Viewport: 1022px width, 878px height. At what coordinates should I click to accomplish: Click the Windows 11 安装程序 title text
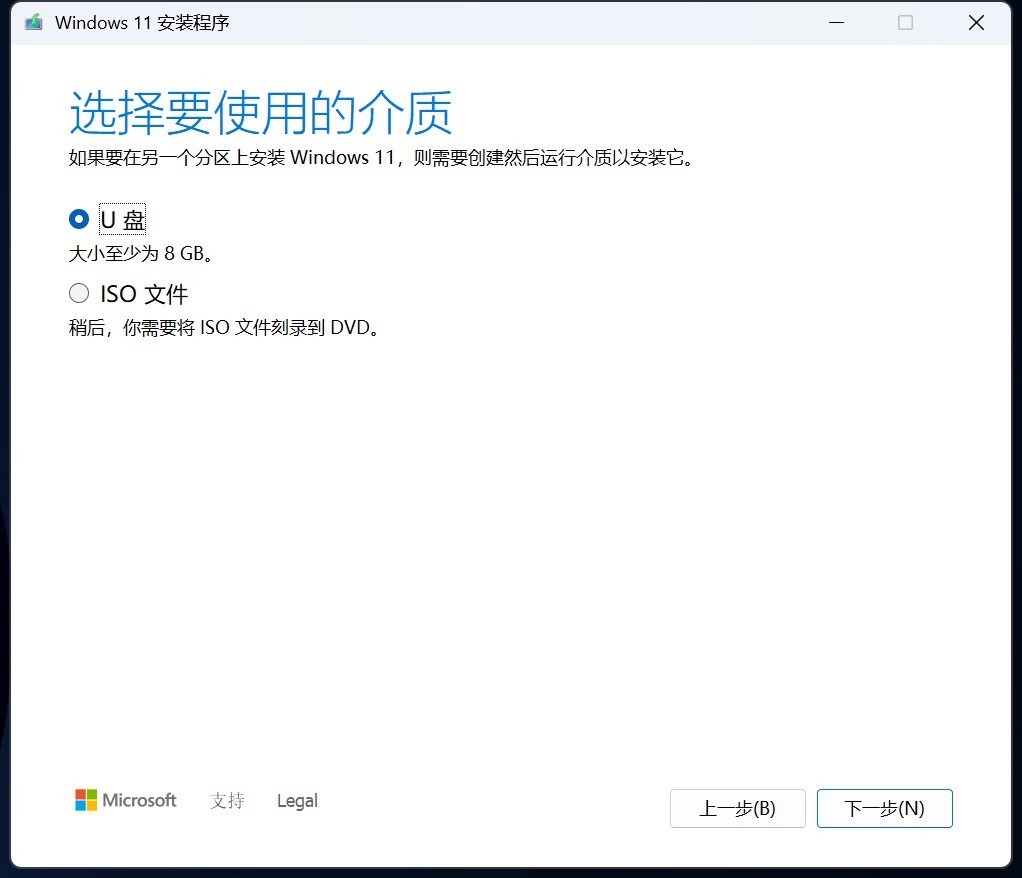[144, 21]
